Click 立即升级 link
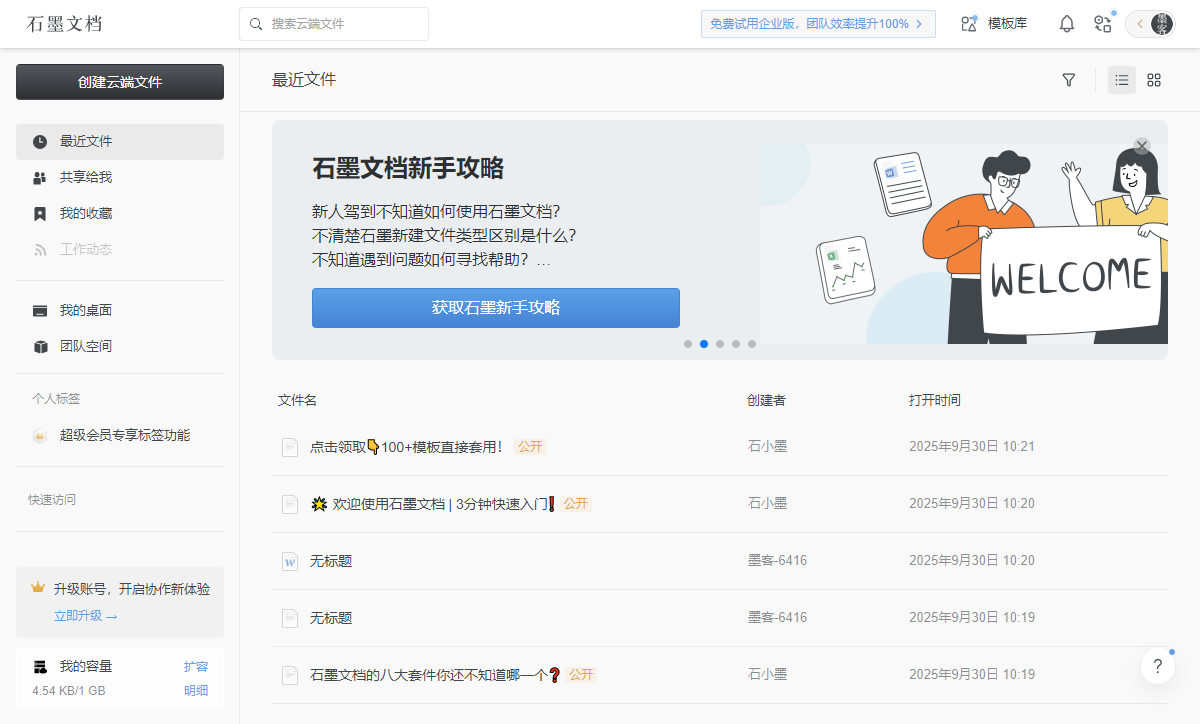This screenshot has height=724, width=1200. tap(86, 616)
